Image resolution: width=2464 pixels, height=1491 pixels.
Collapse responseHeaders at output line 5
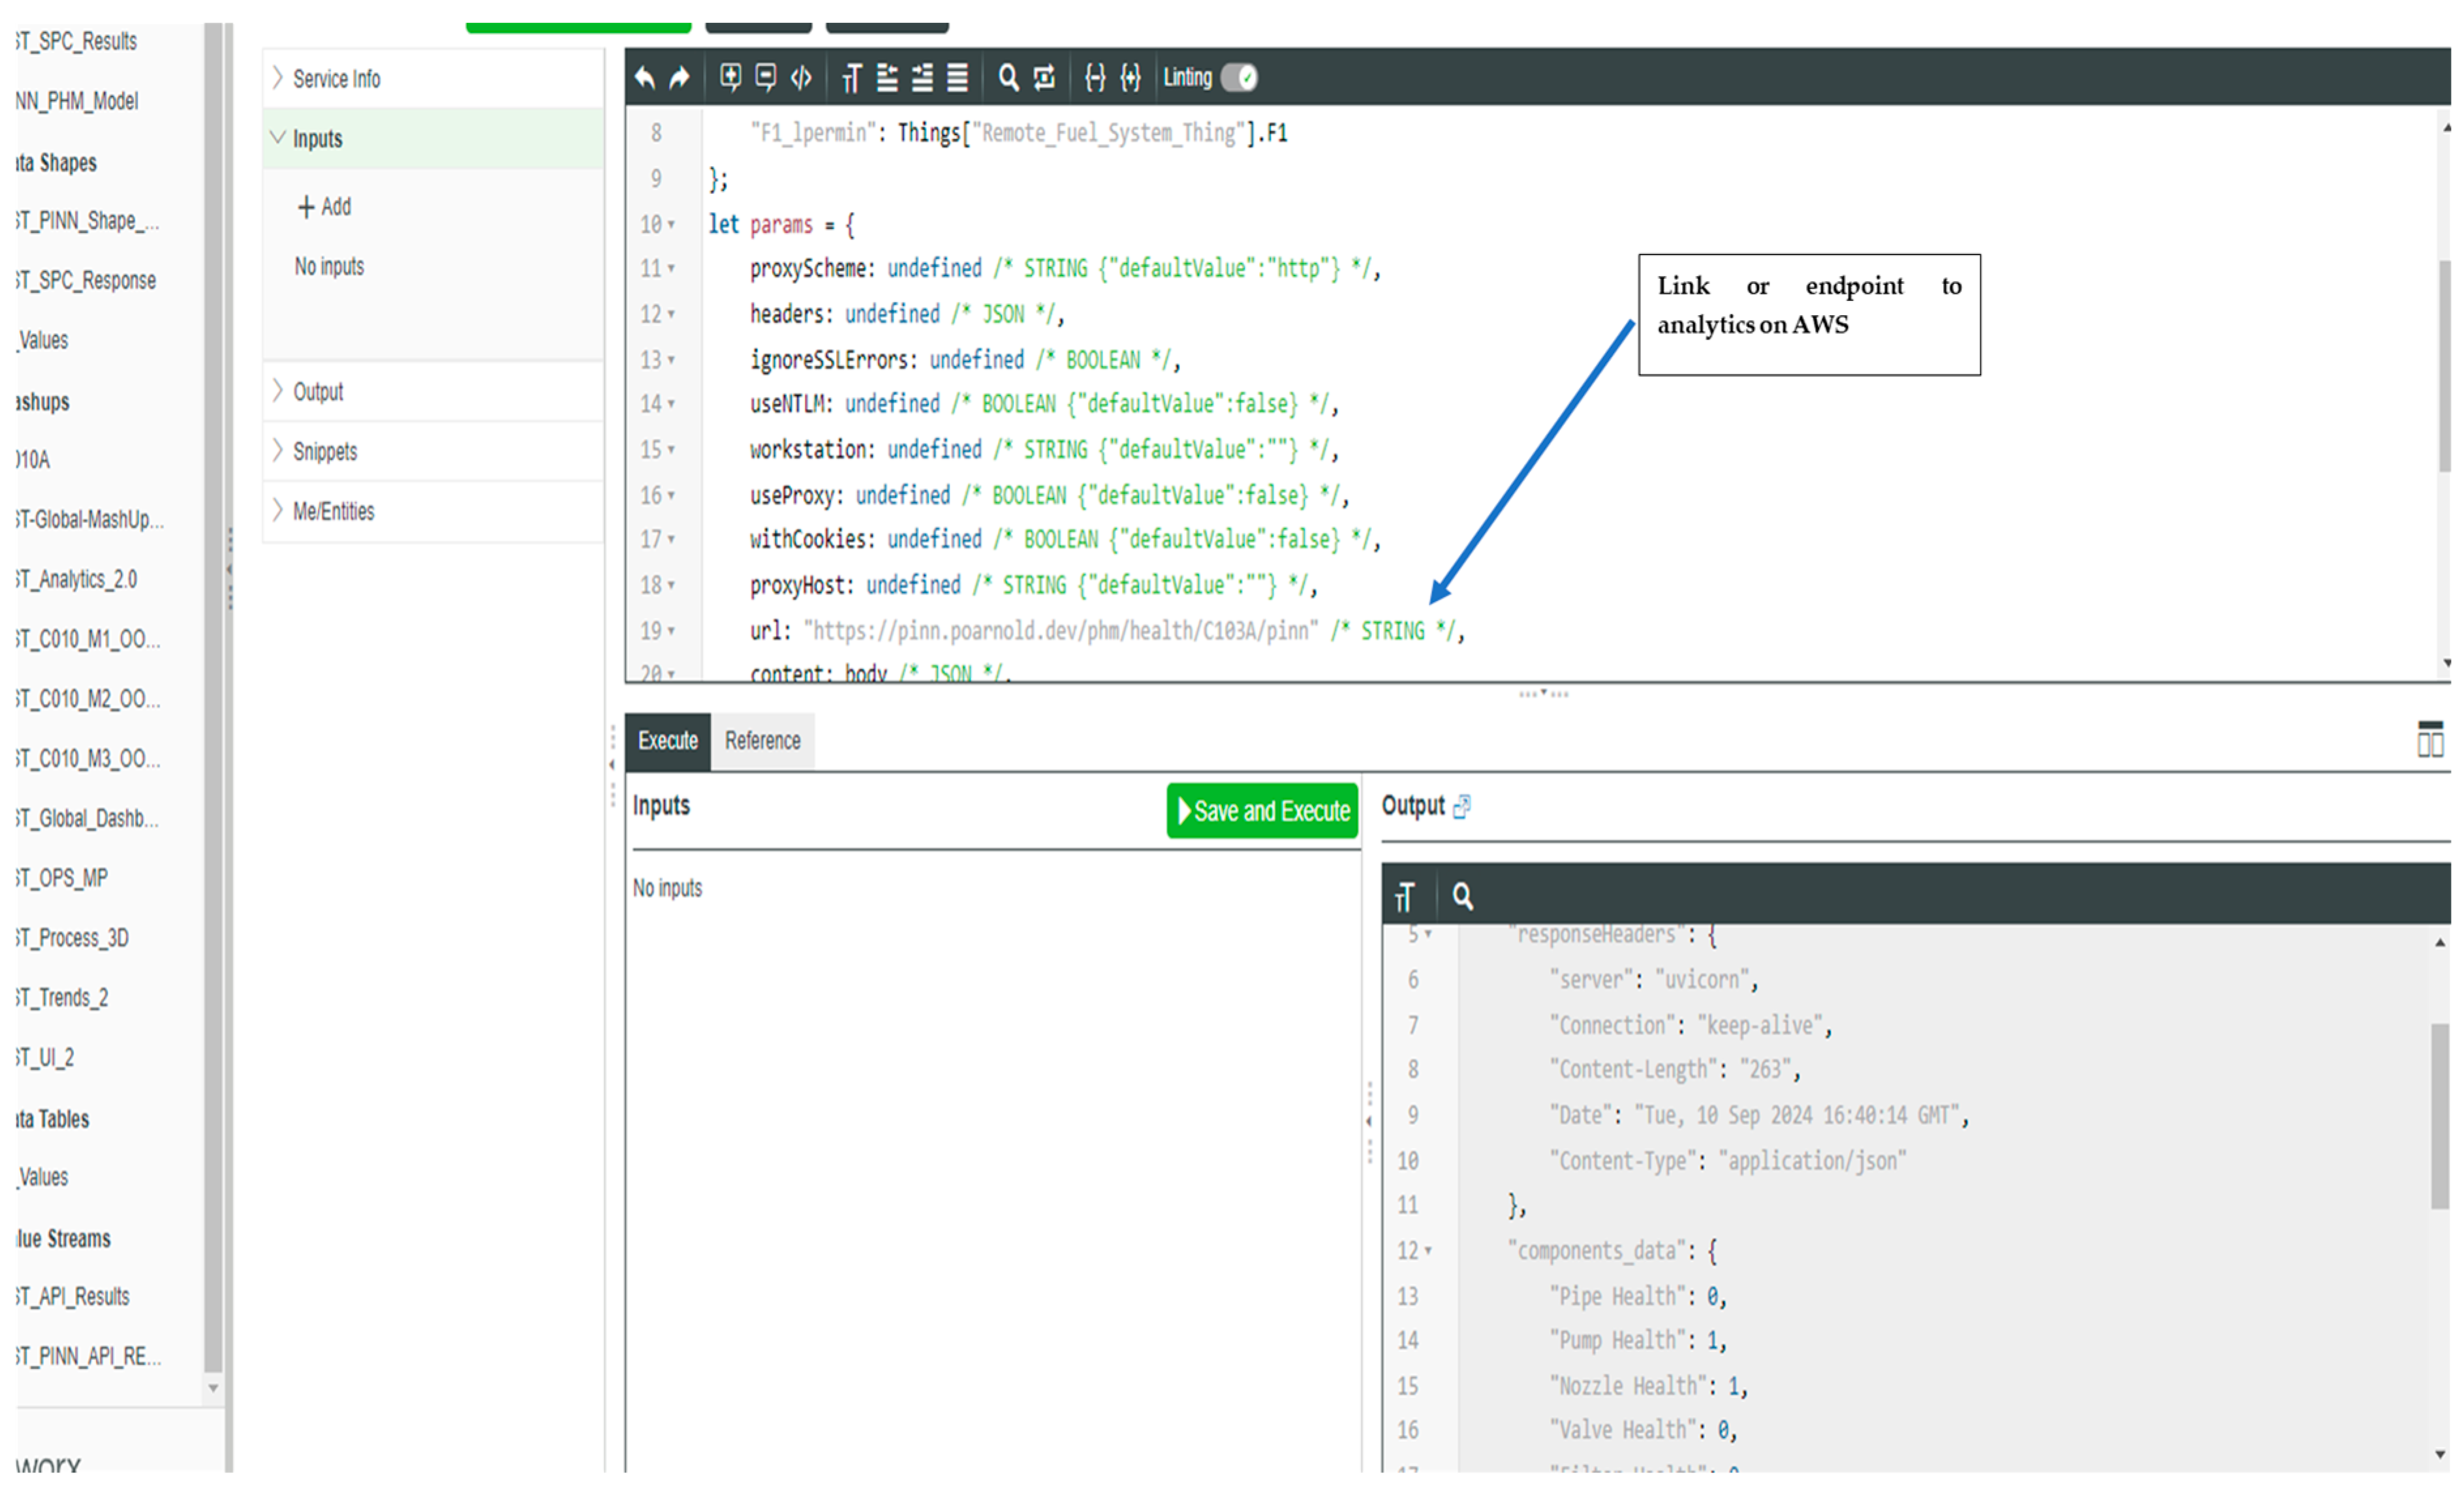(x=1428, y=934)
